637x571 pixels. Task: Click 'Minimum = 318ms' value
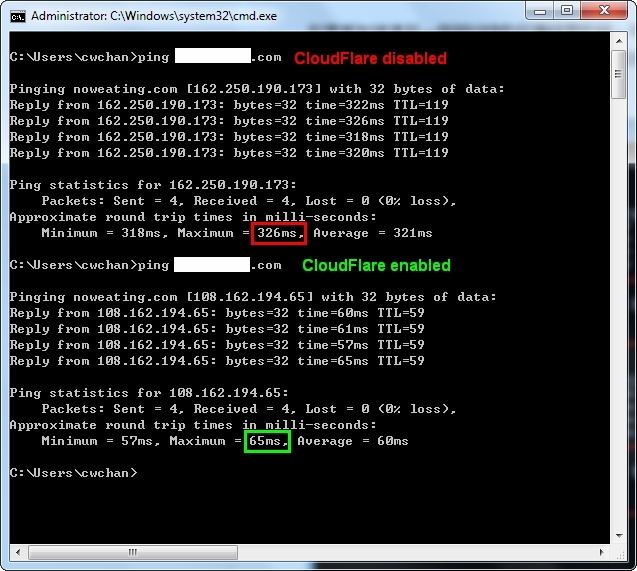coord(104,233)
